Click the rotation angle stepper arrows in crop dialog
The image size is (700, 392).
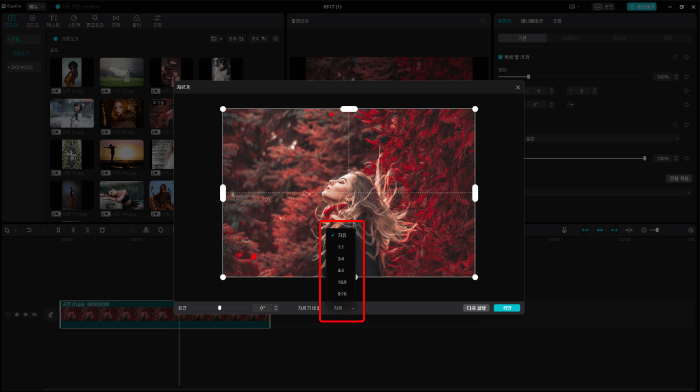[275, 308]
